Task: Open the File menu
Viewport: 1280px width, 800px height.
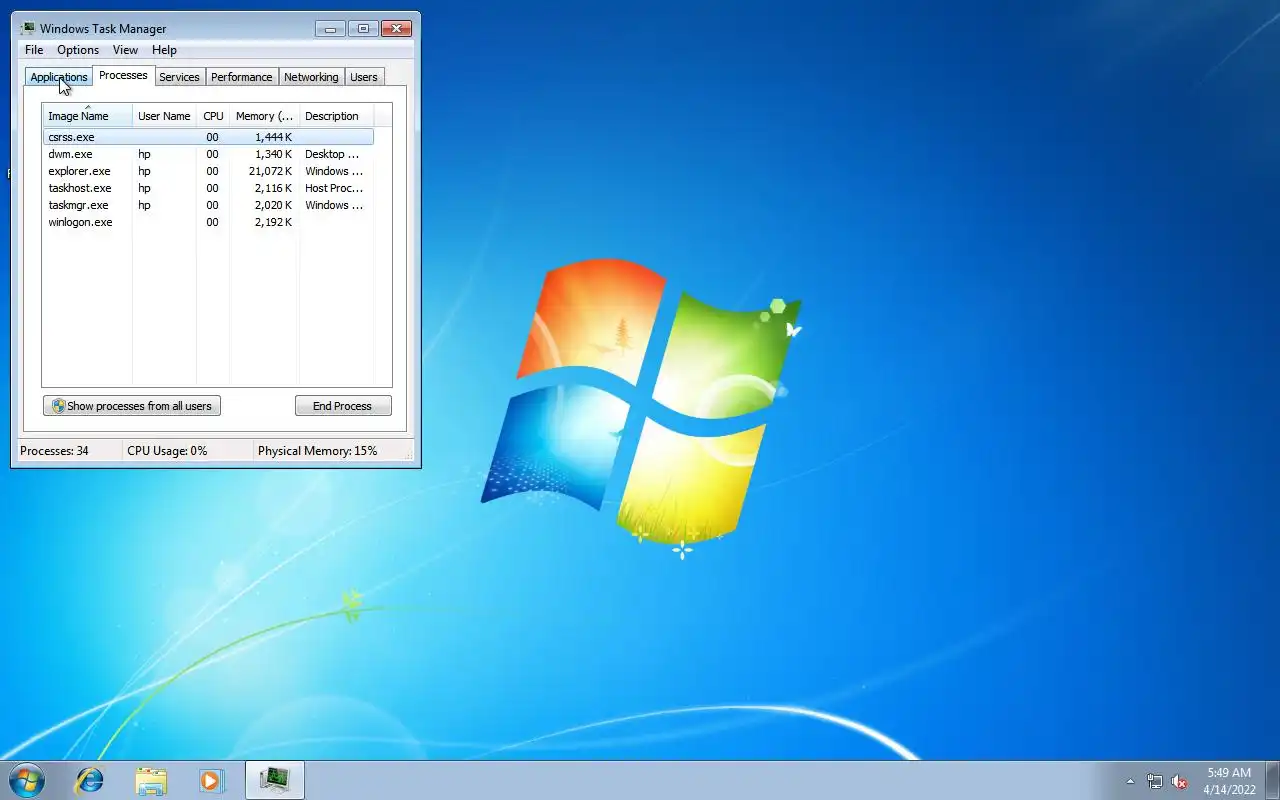Action: point(34,50)
